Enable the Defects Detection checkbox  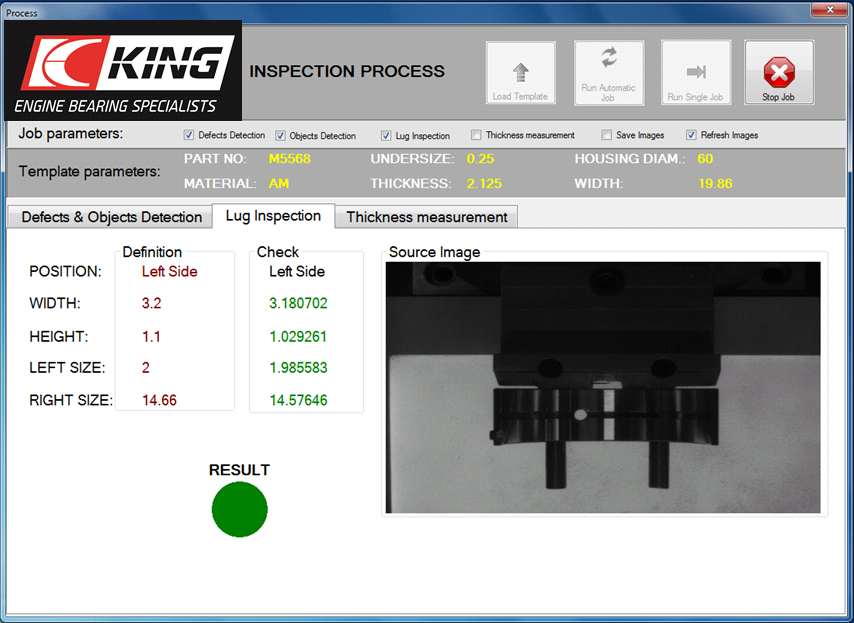click(189, 135)
